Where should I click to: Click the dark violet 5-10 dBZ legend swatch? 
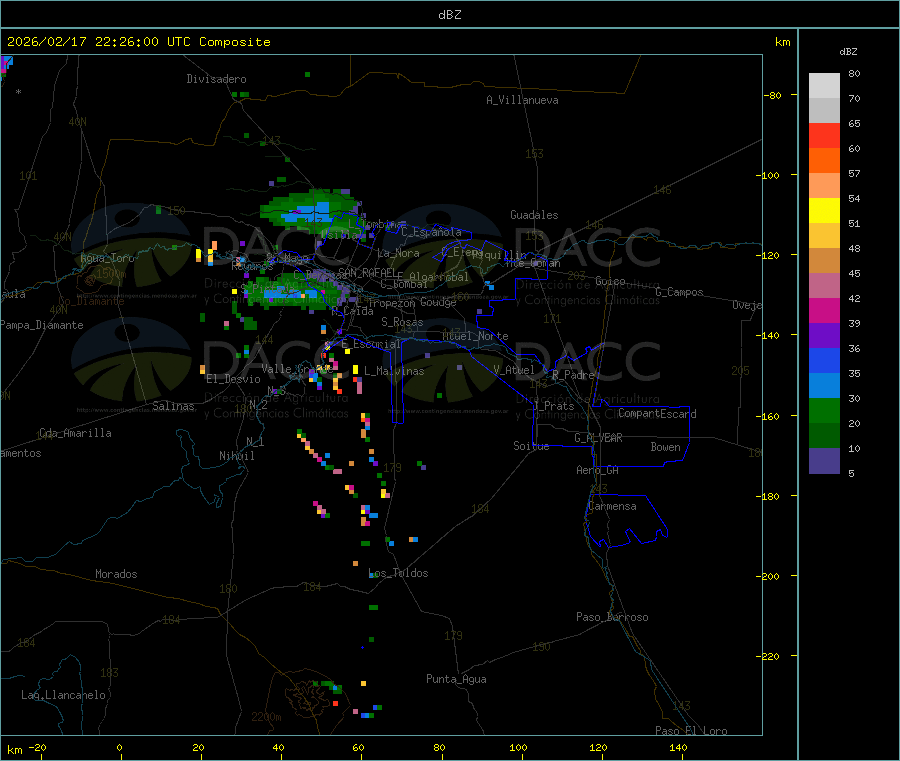[x=824, y=461]
